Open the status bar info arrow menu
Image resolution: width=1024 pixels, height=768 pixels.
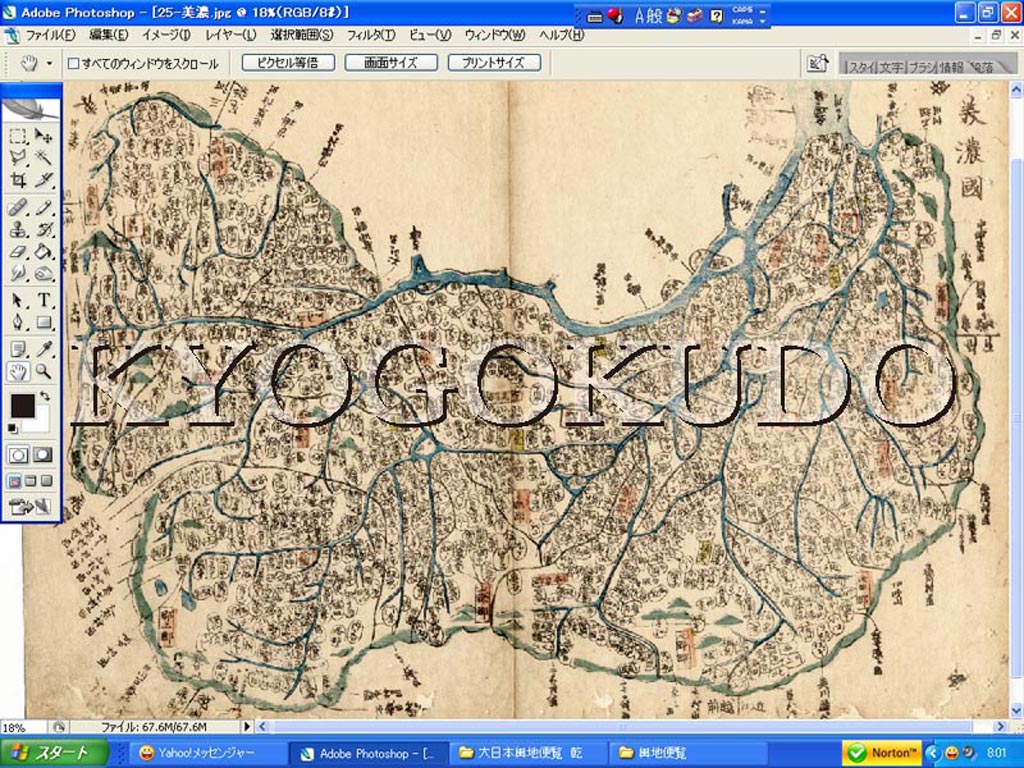pos(247,726)
